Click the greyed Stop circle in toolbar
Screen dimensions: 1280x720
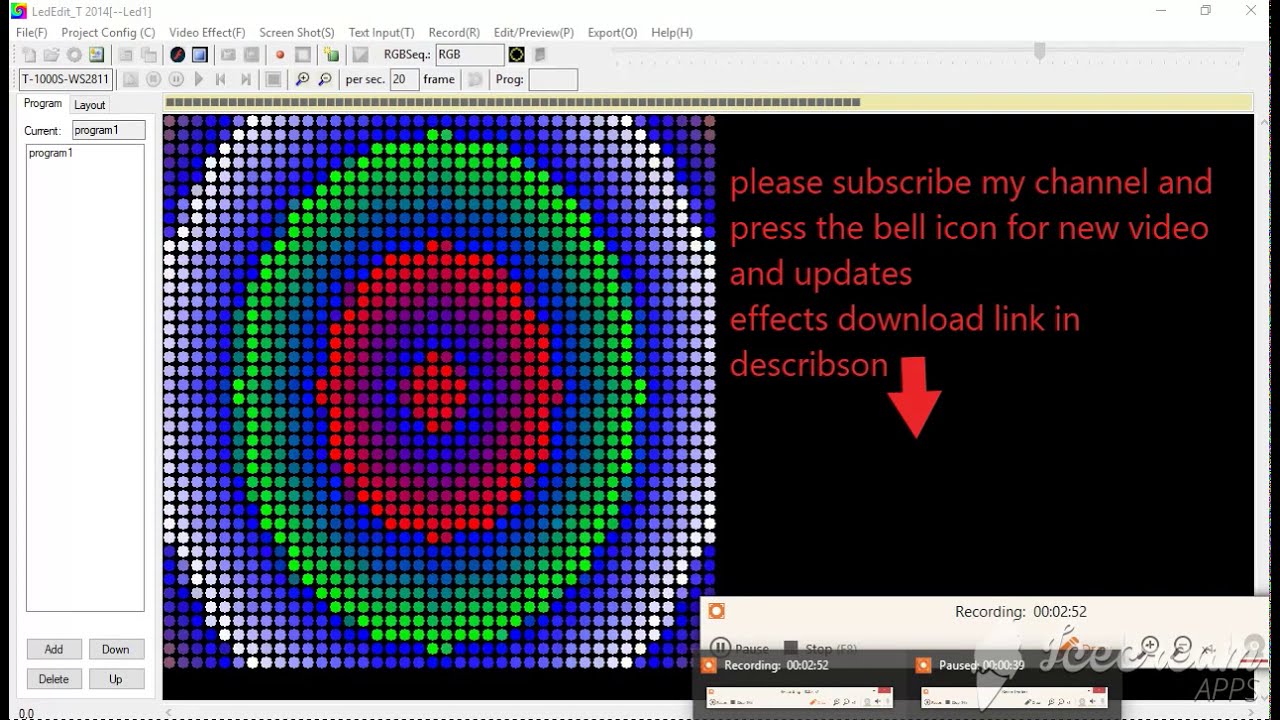[x=153, y=79]
